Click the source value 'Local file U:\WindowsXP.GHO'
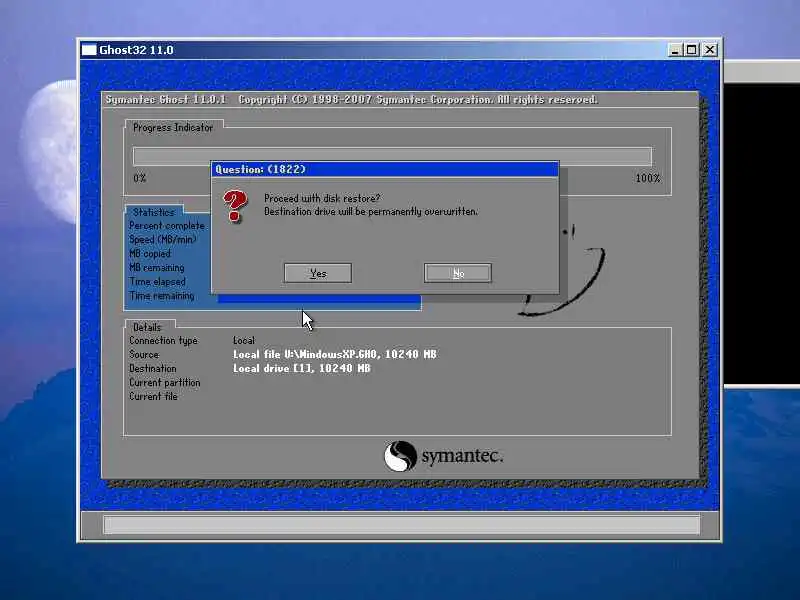 tap(305, 354)
